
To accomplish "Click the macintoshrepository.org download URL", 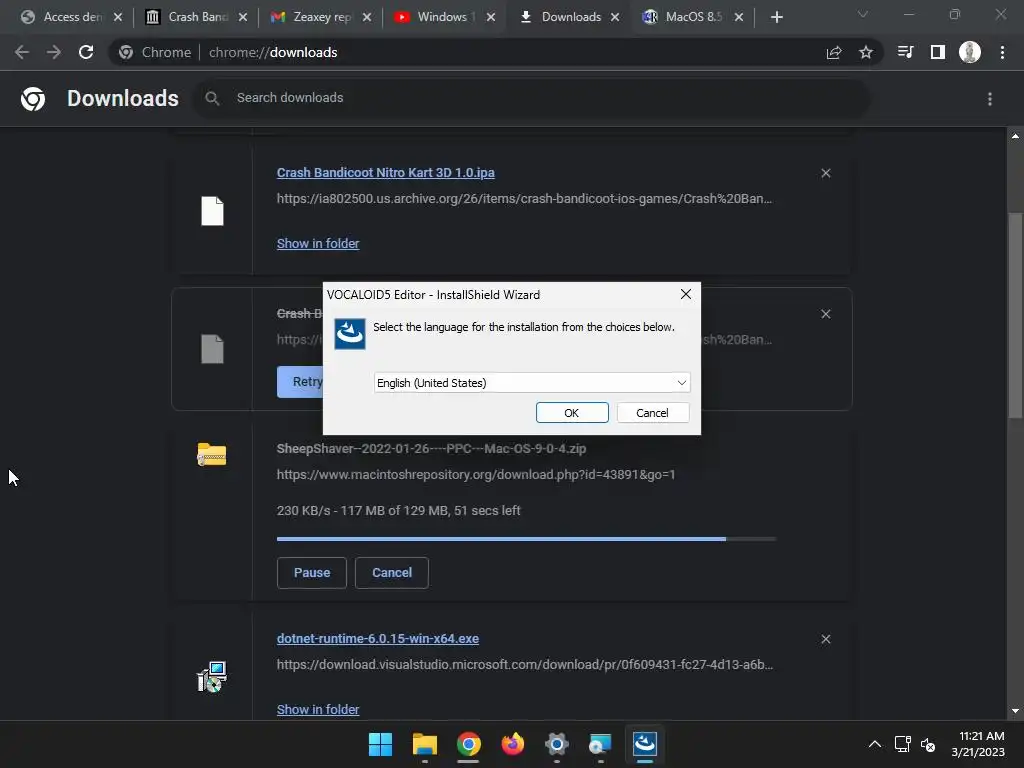I will pos(475,475).
